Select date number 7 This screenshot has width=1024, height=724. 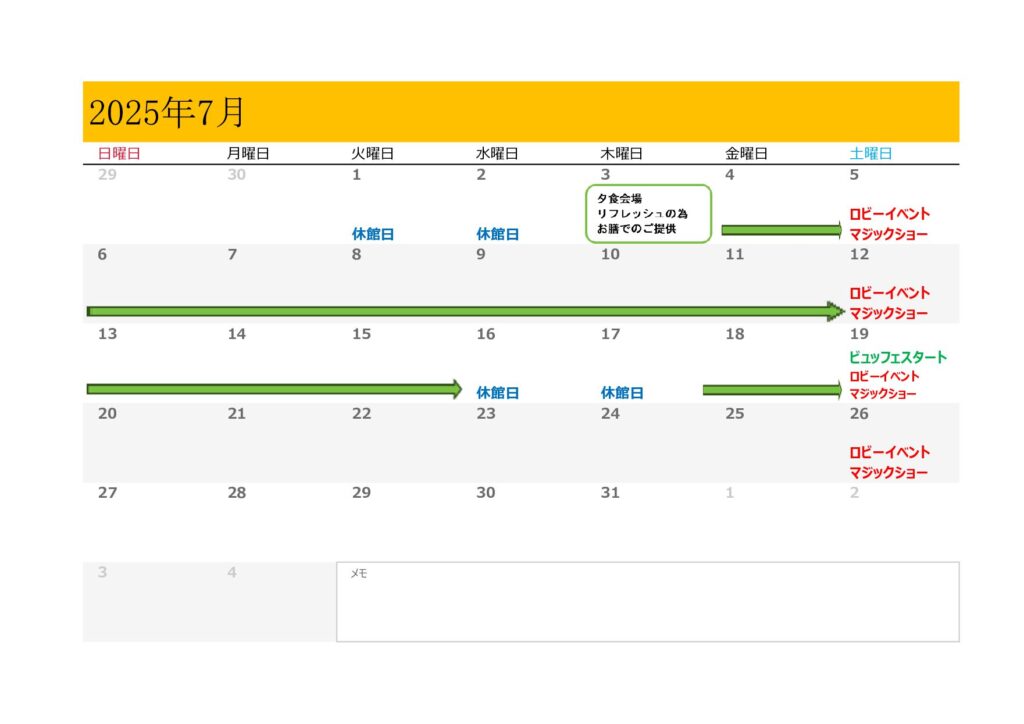tap(232, 254)
